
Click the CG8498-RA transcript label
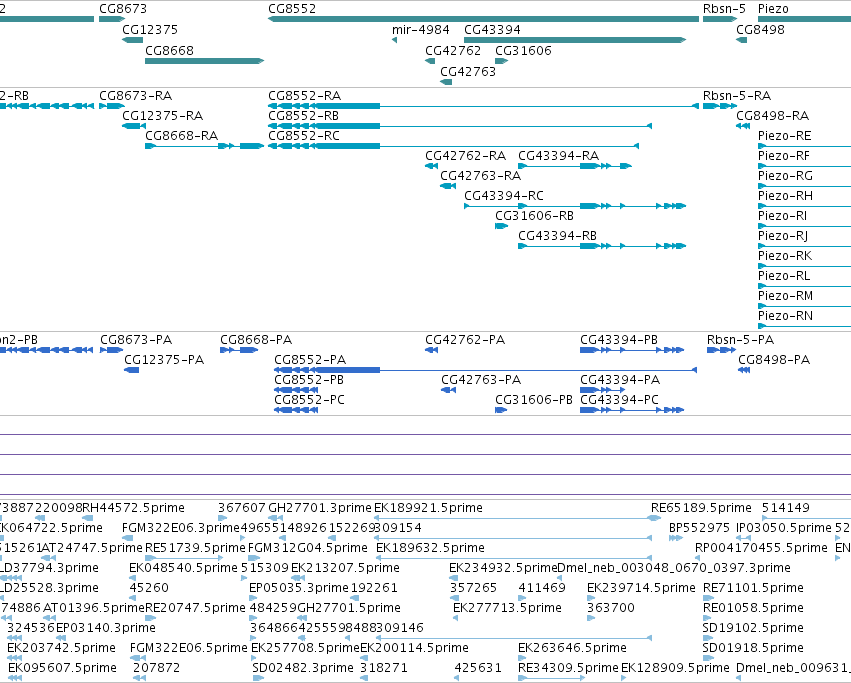(x=772, y=116)
